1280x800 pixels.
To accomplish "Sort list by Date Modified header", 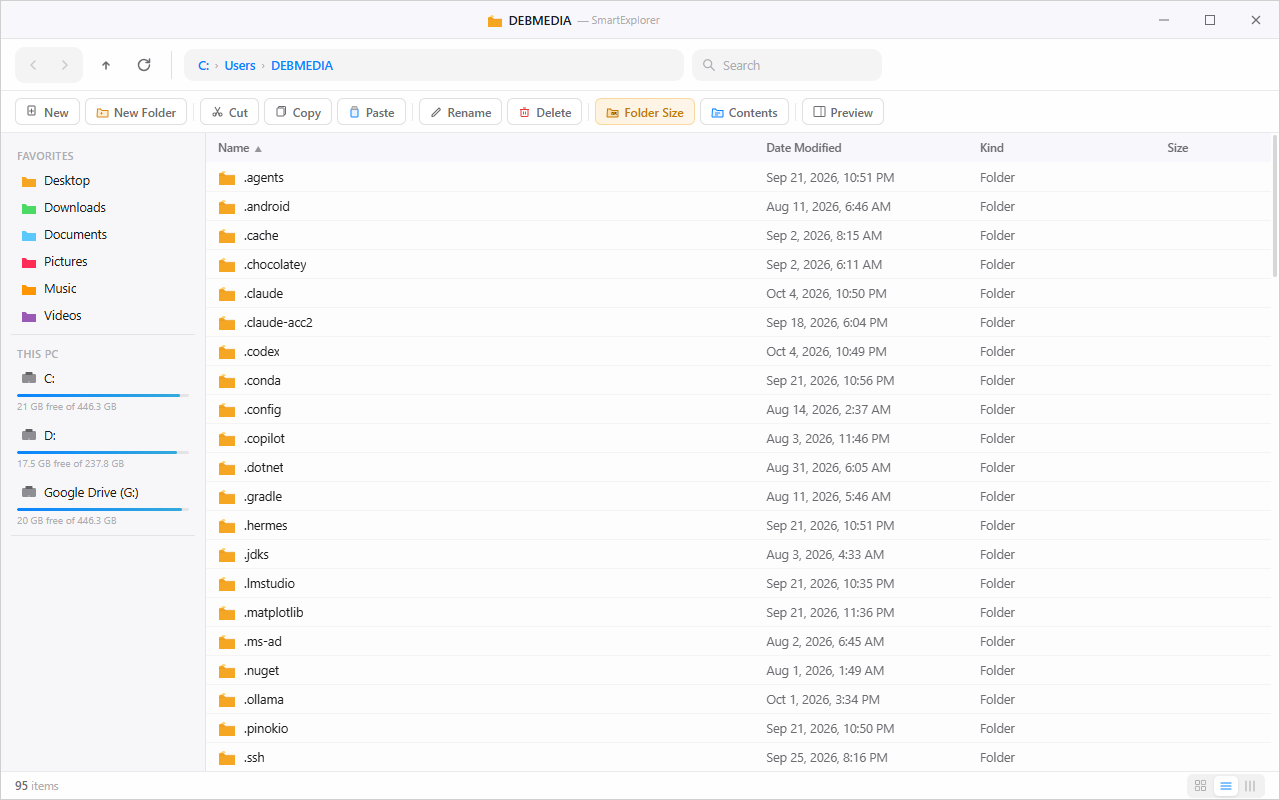I will tap(804, 148).
